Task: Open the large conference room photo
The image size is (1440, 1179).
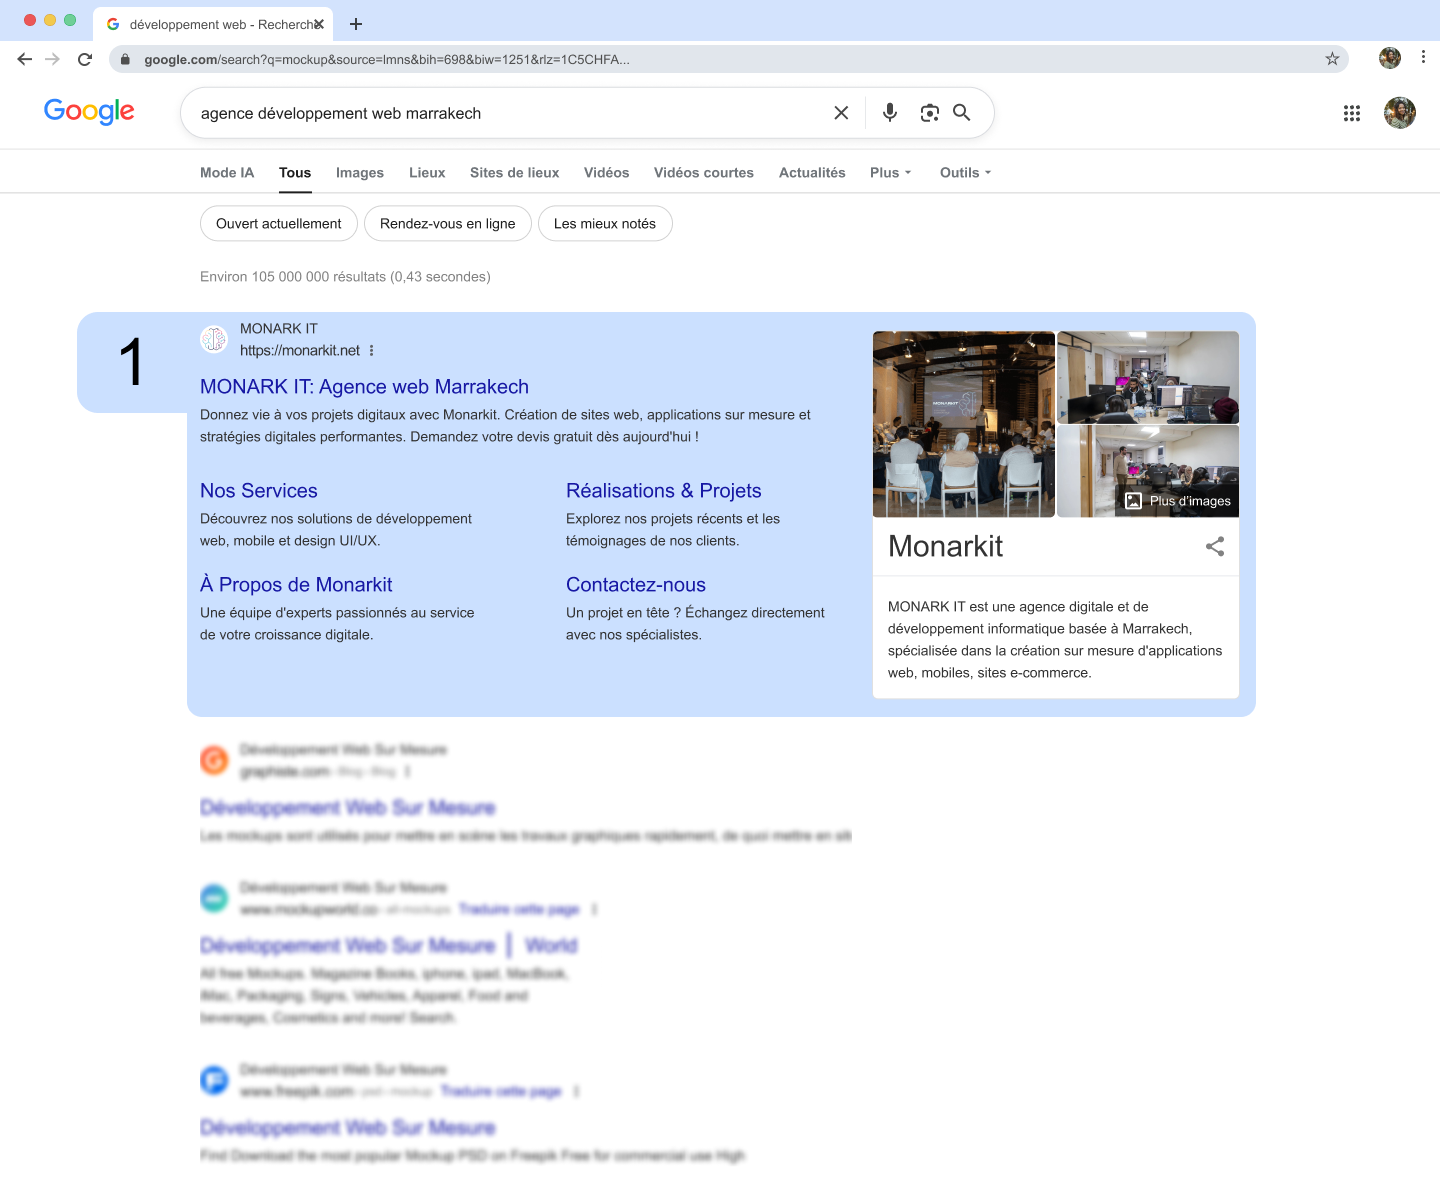Action: [x=964, y=424]
